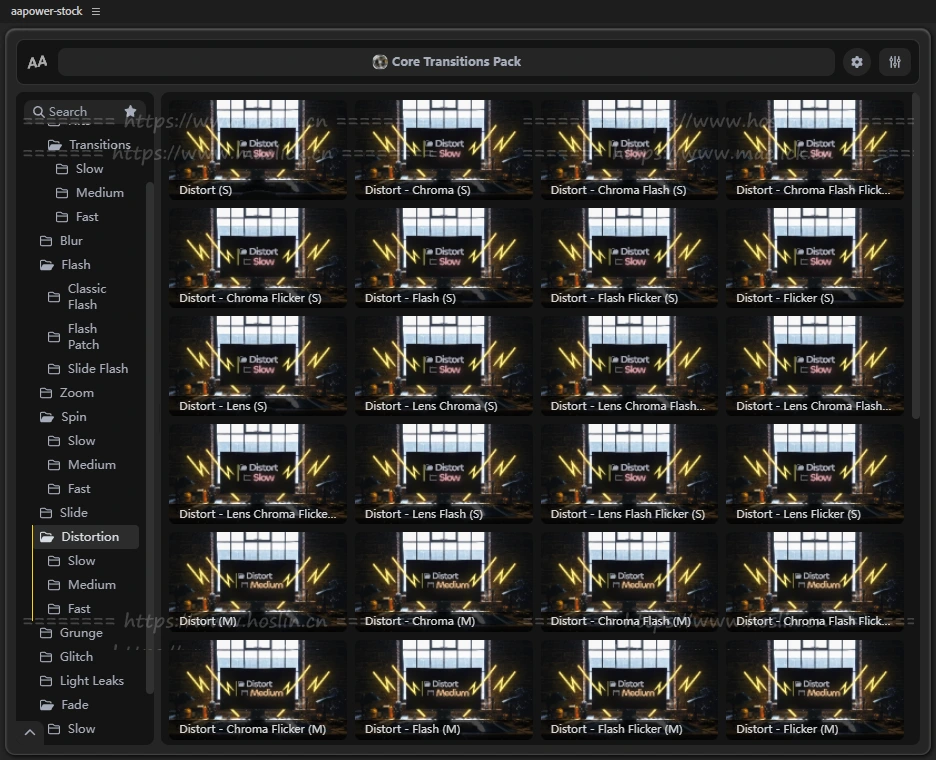Click the Core Transitions Pack title bar
The image size is (936, 762).
[x=446, y=62]
